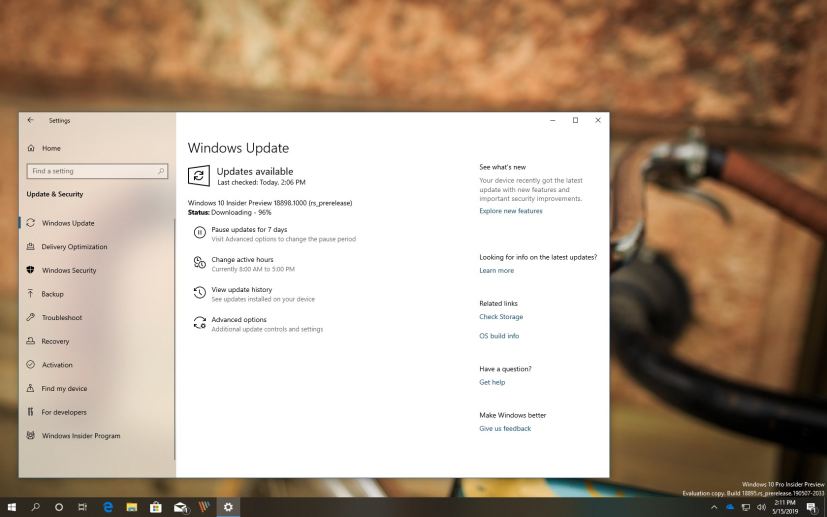Click the Update & Security heading
The height and width of the screenshot is (517, 827).
55,194
